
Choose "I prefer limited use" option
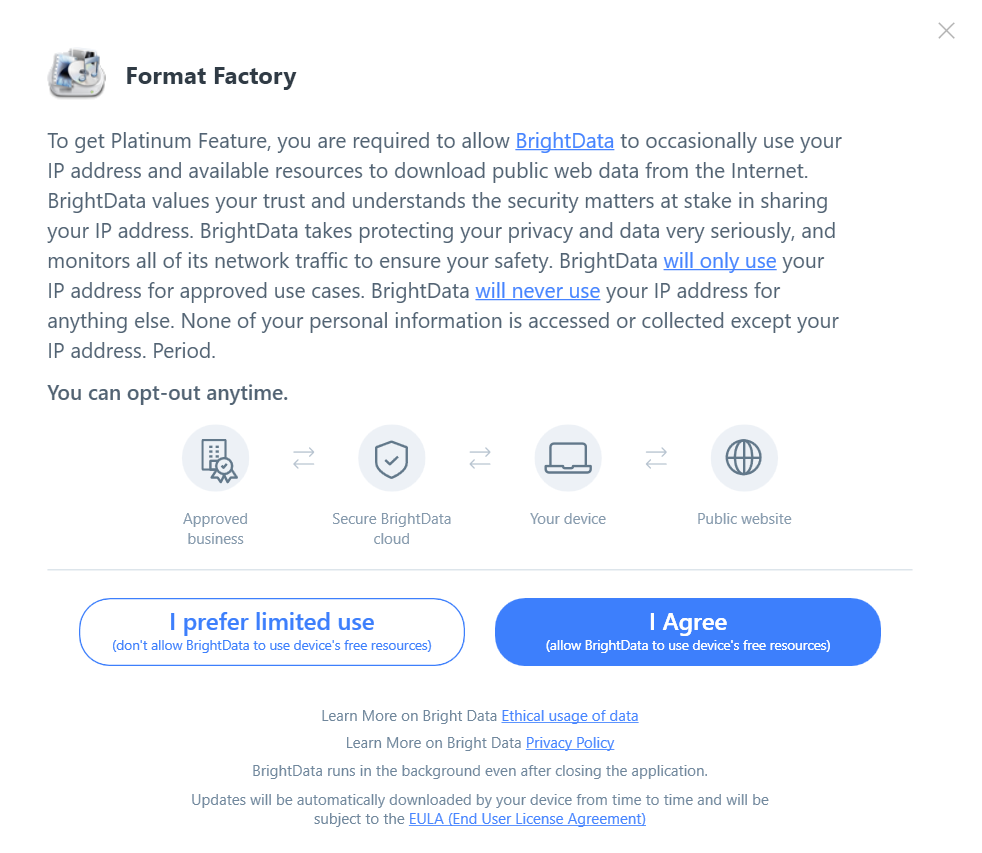click(x=272, y=631)
